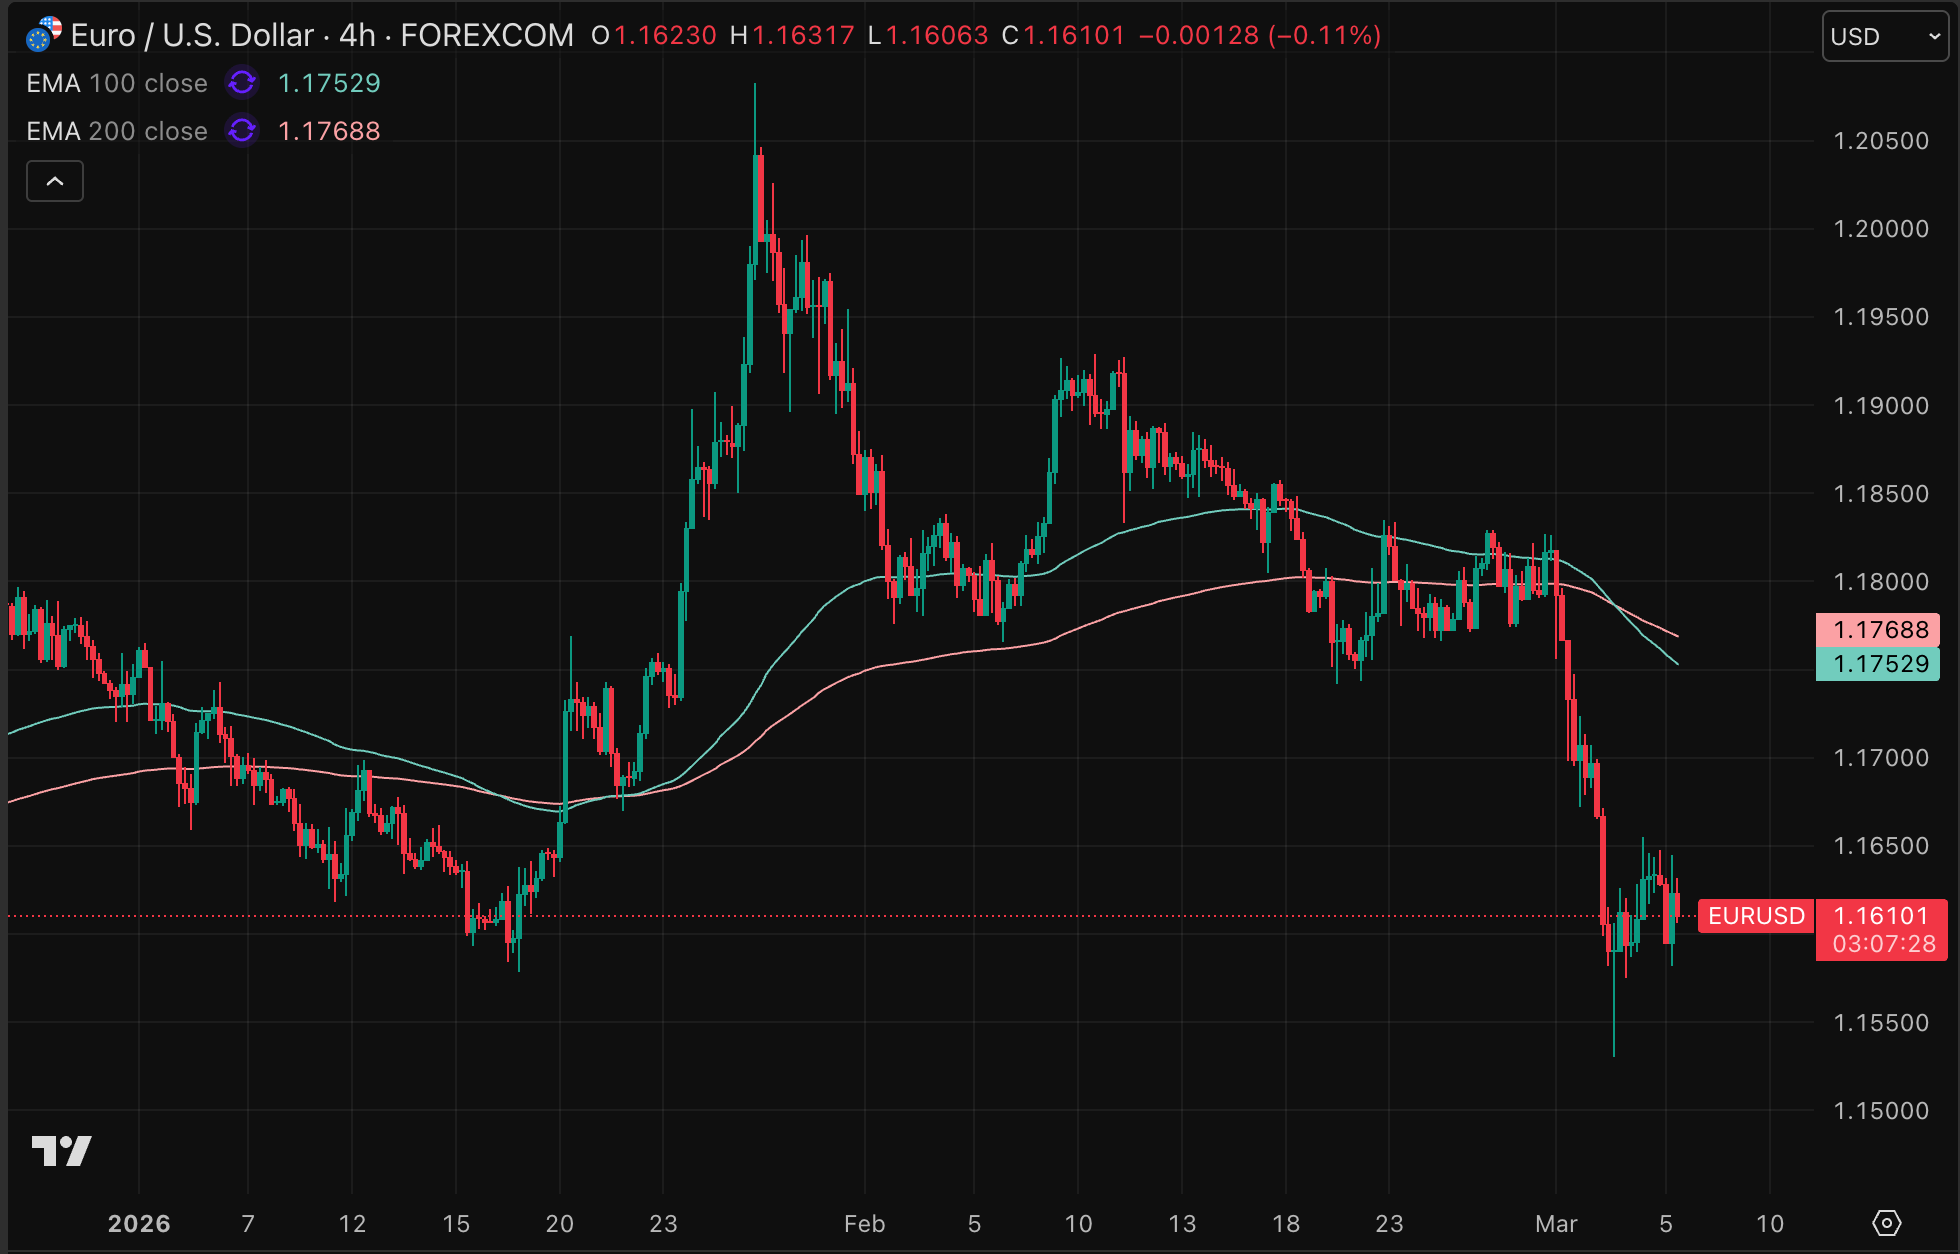Open the USD currency dropdown
This screenshot has width=1960, height=1254.
(x=1884, y=37)
